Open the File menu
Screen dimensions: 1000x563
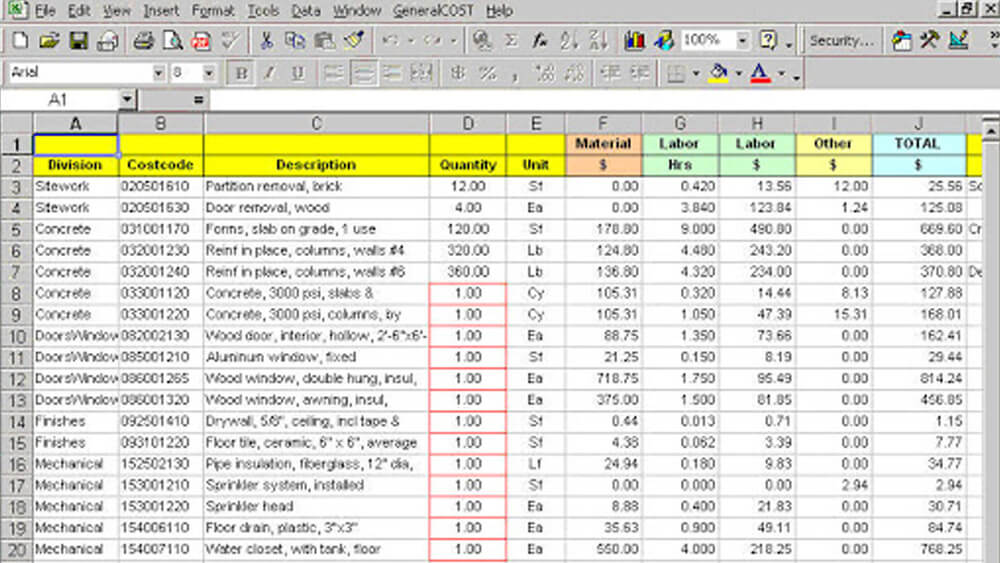[45, 11]
